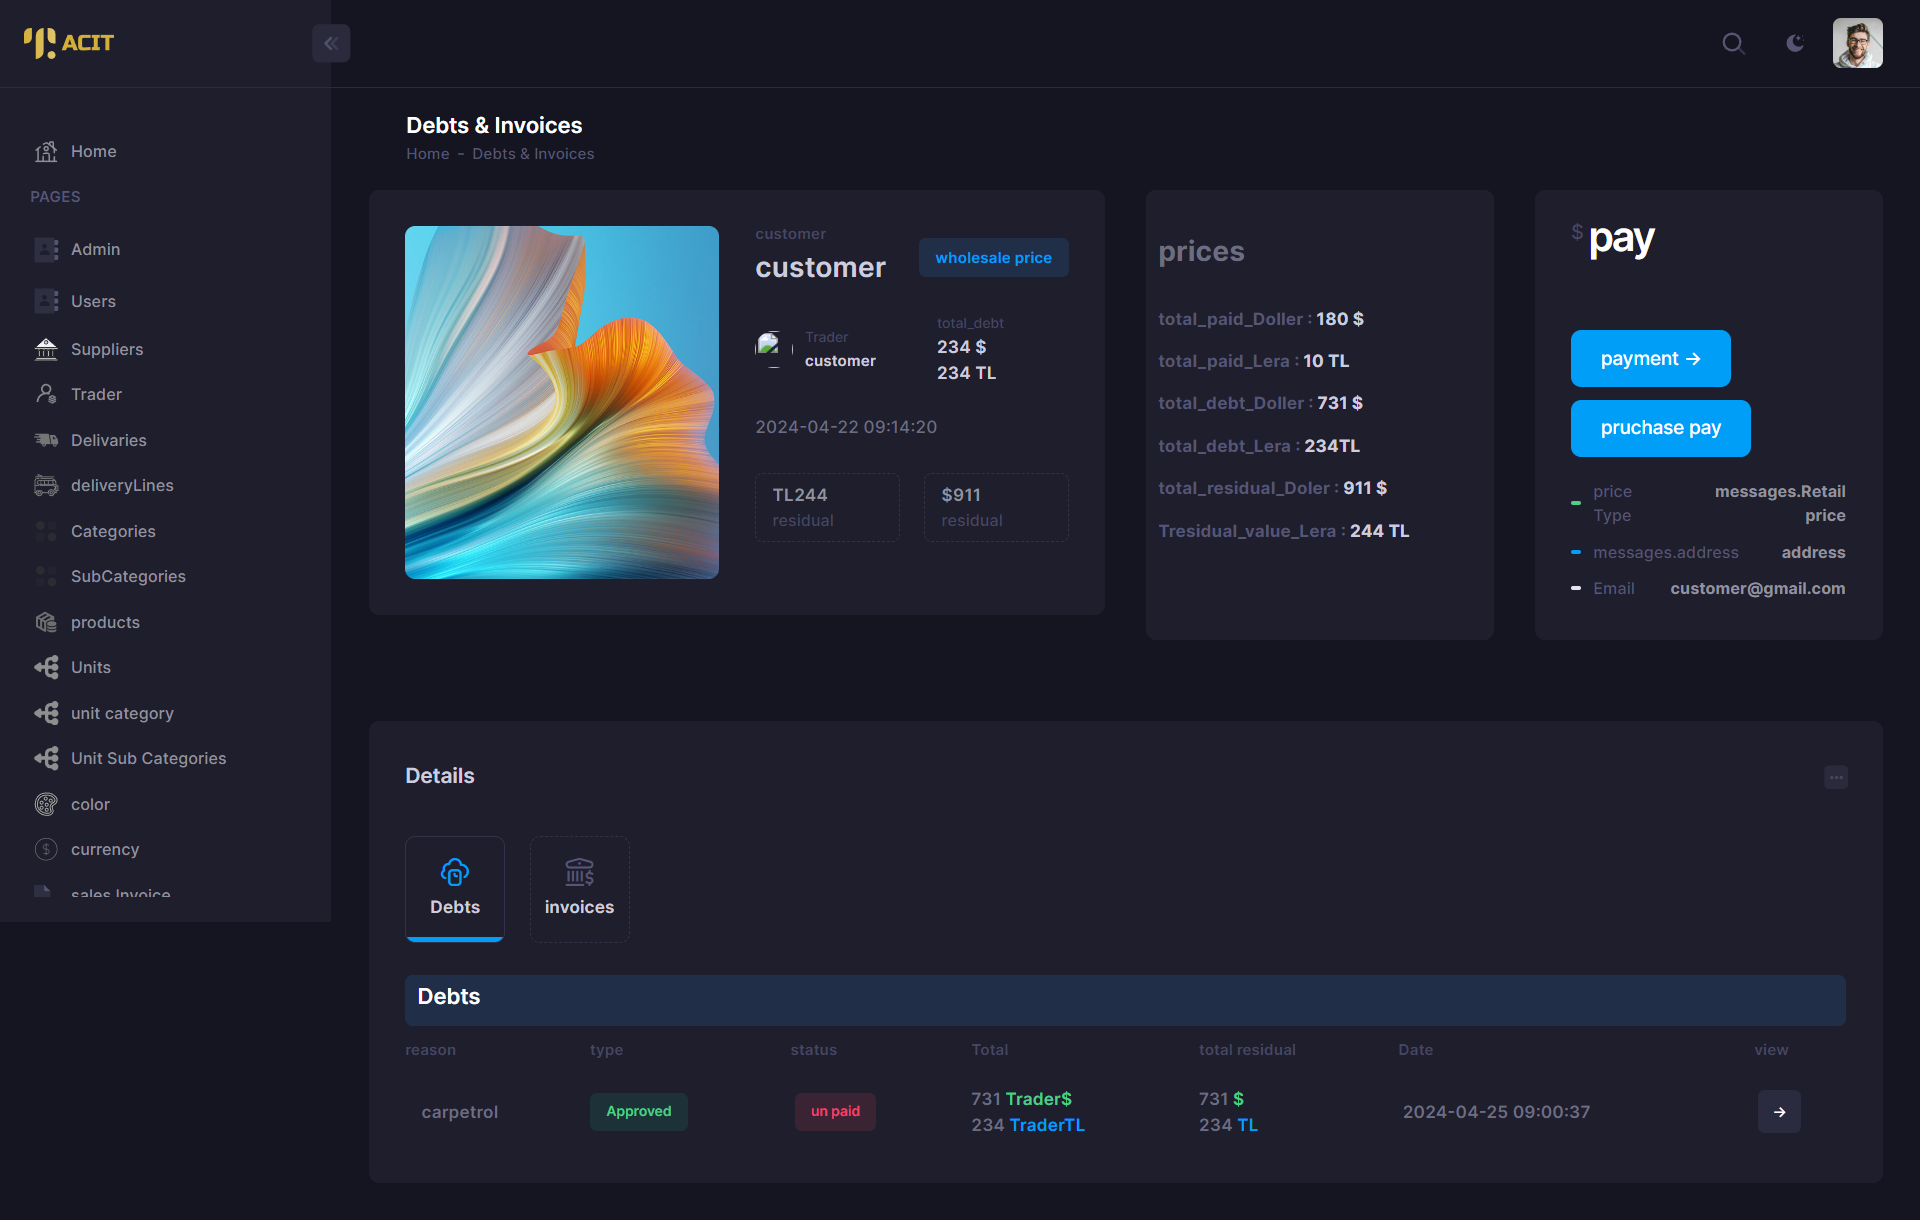Screen dimensions: 1920x1220
Task: View carpetrol debt with arrow button
Action: [1779, 1111]
